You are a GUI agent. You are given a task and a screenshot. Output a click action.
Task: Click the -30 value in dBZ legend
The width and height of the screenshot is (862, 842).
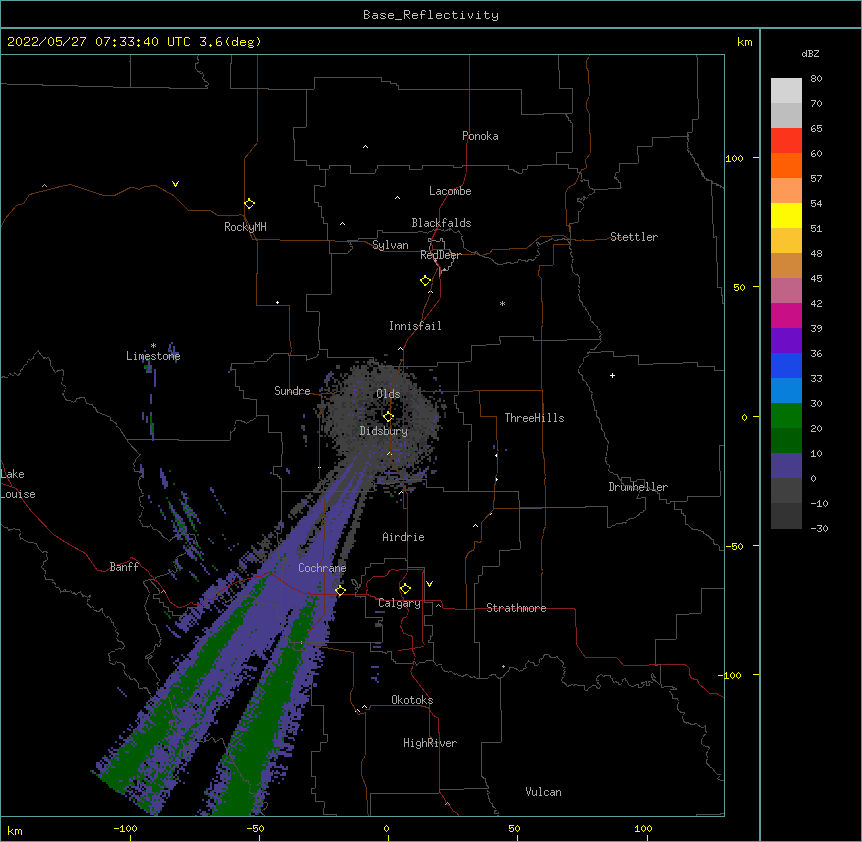(819, 528)
